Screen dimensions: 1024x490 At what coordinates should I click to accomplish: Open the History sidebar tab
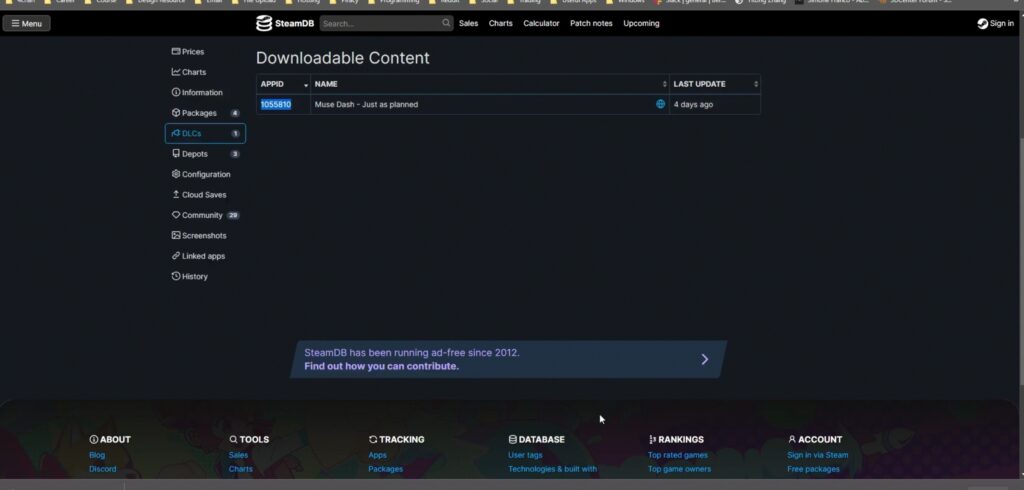pyautogui.click(x=205, y=276)
